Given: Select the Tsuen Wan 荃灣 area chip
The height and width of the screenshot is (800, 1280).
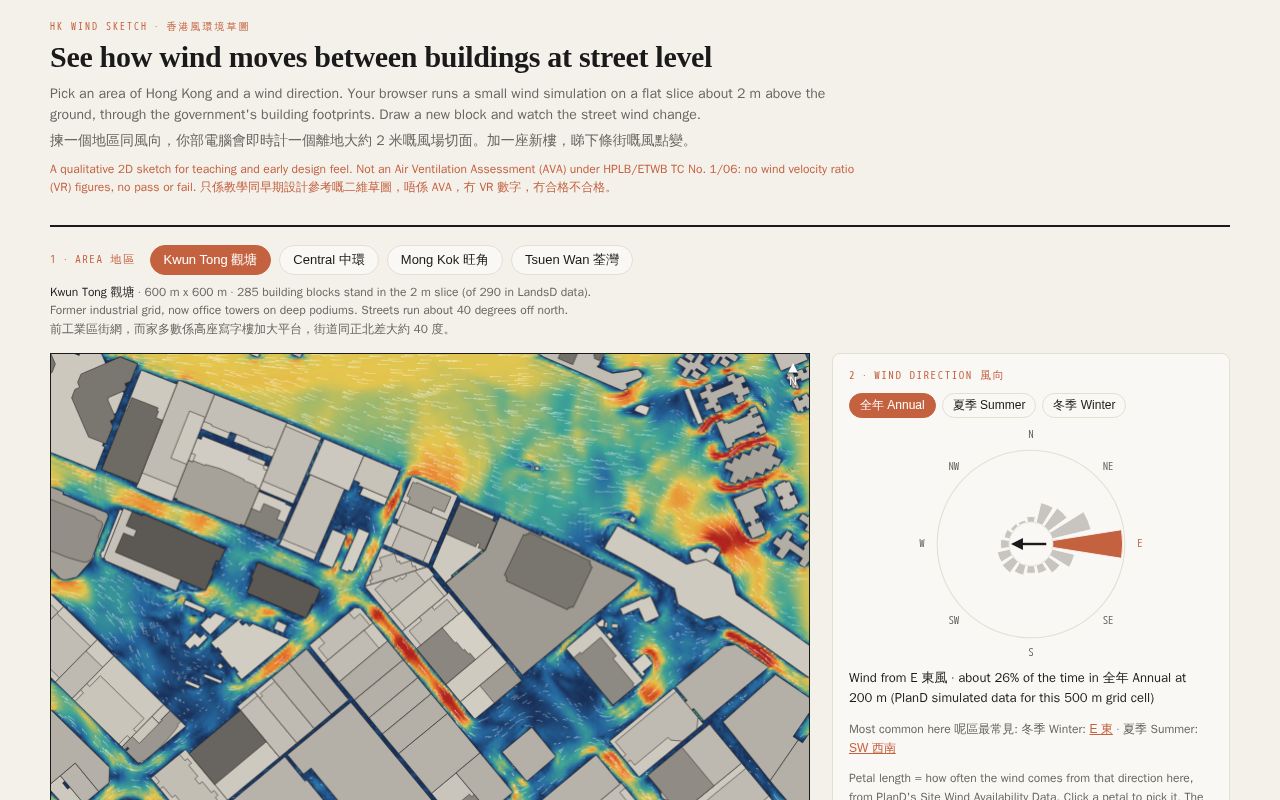Looking at the screenshot, I should click(x=572, y=260).
